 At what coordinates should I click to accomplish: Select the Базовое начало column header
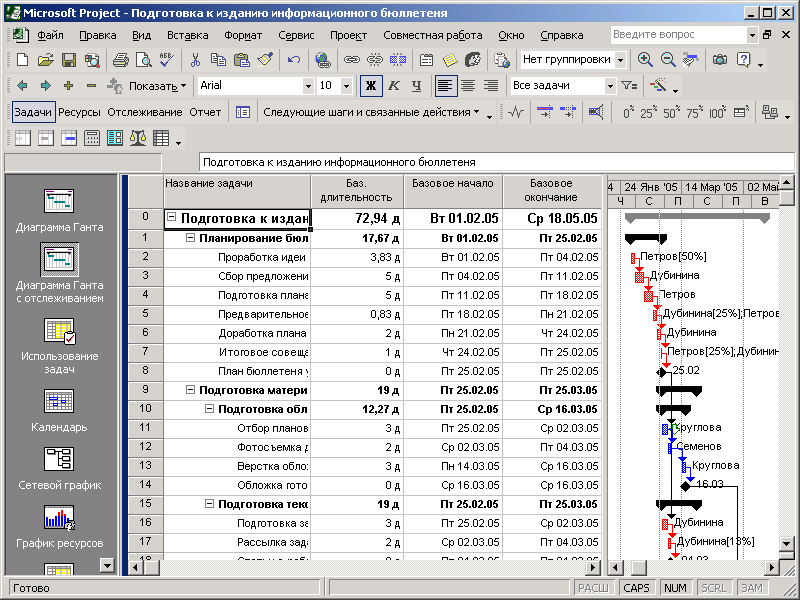[453, 191]
